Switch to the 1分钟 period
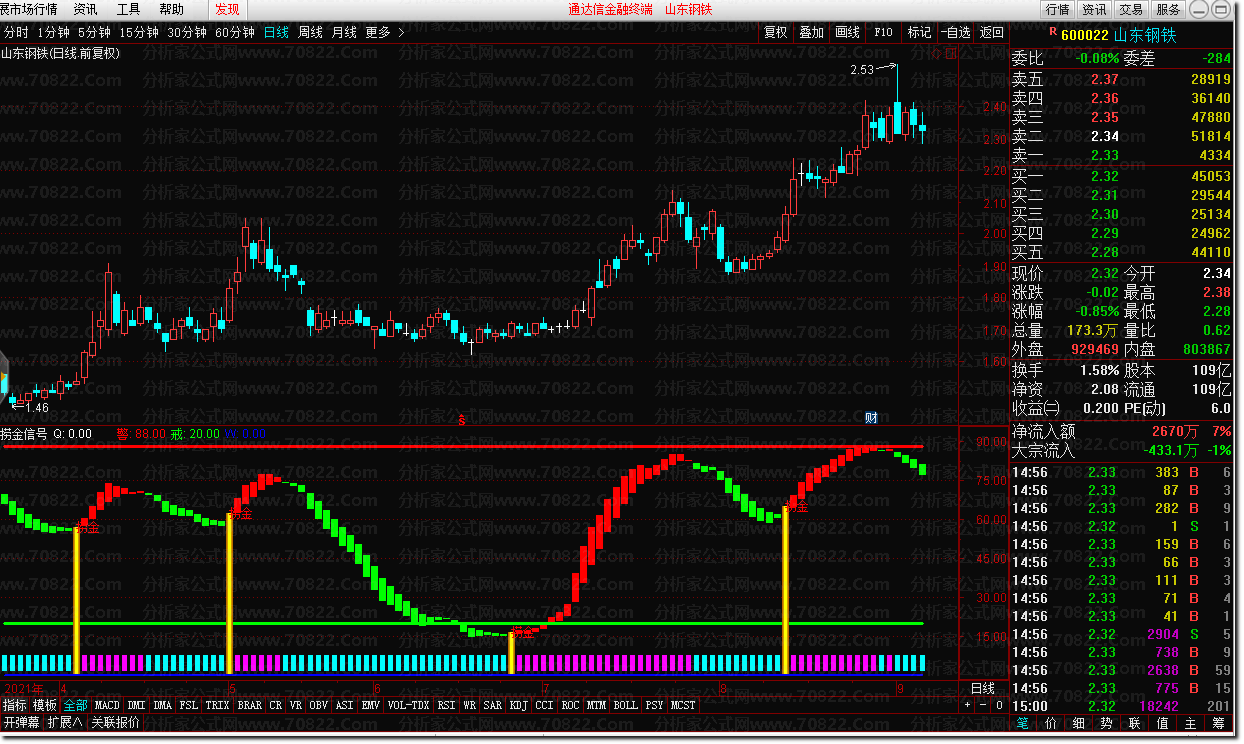The width and height of the screenshot is (1244, 744). click(53, 32)
